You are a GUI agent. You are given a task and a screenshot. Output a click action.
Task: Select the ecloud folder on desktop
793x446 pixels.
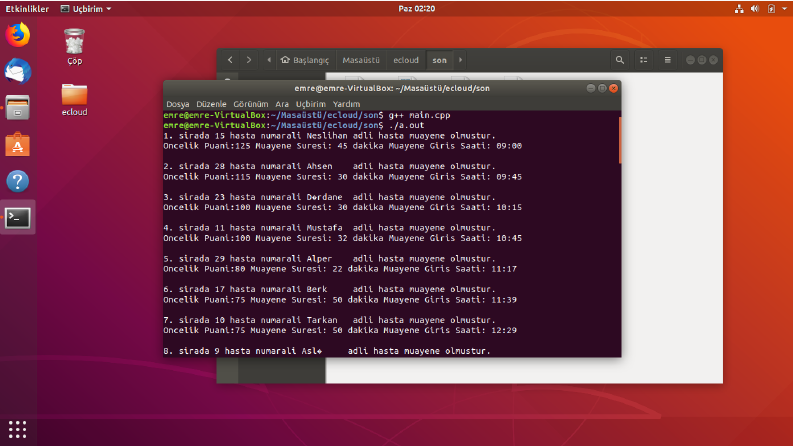(x=74, y=100)
